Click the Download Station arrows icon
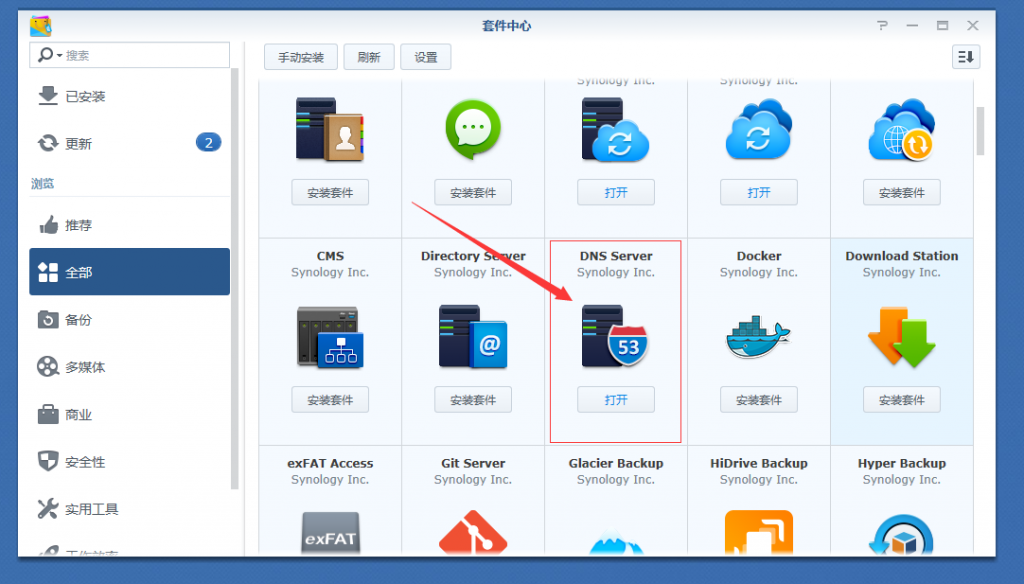Screen dimensions: 1024x584 (902, 336)
